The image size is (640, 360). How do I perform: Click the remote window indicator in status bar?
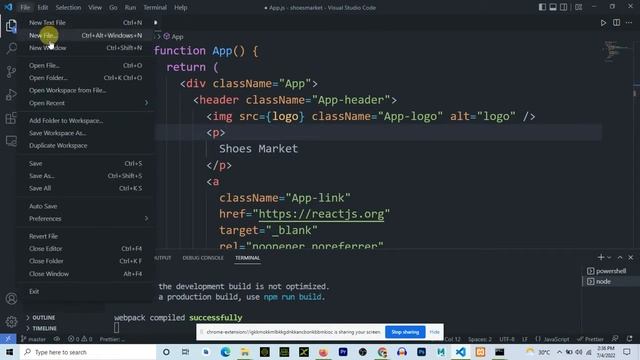[8, 339]
